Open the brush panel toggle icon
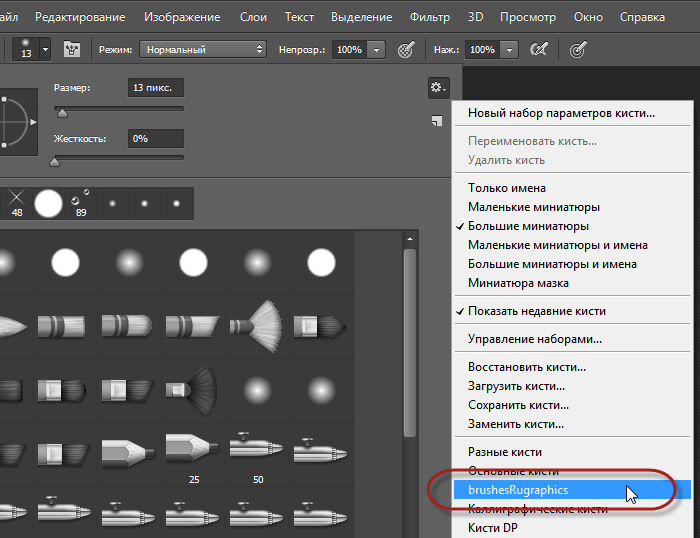 (72, 49)
